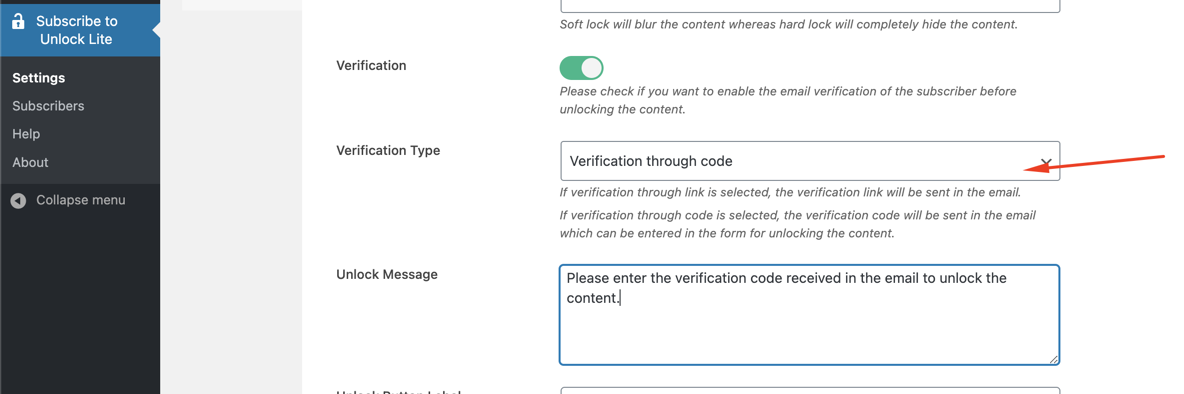The width and height of the screenshot is (1184, 394).
Task: Click the white knob of Verification toggle
Action: click(592, 68)
